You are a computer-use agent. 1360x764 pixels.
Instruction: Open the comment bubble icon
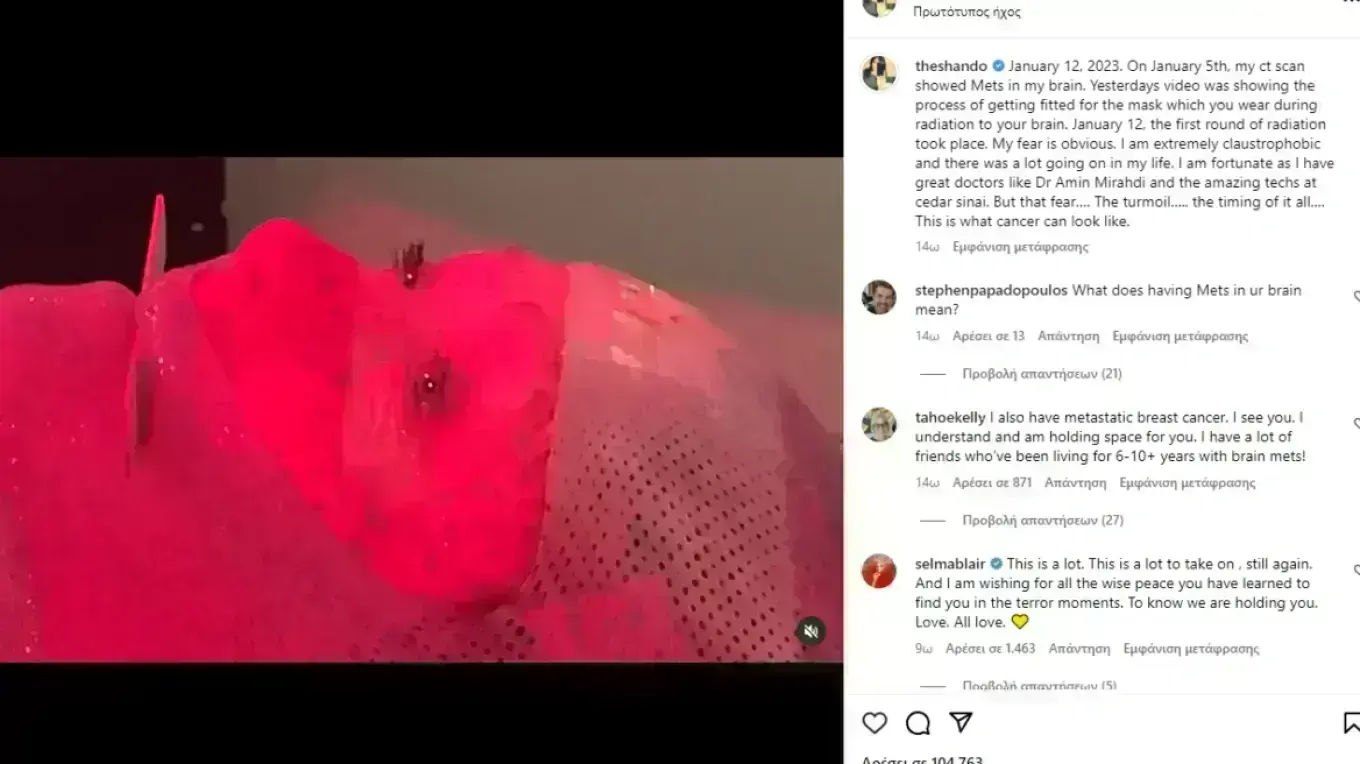point(918,723)
